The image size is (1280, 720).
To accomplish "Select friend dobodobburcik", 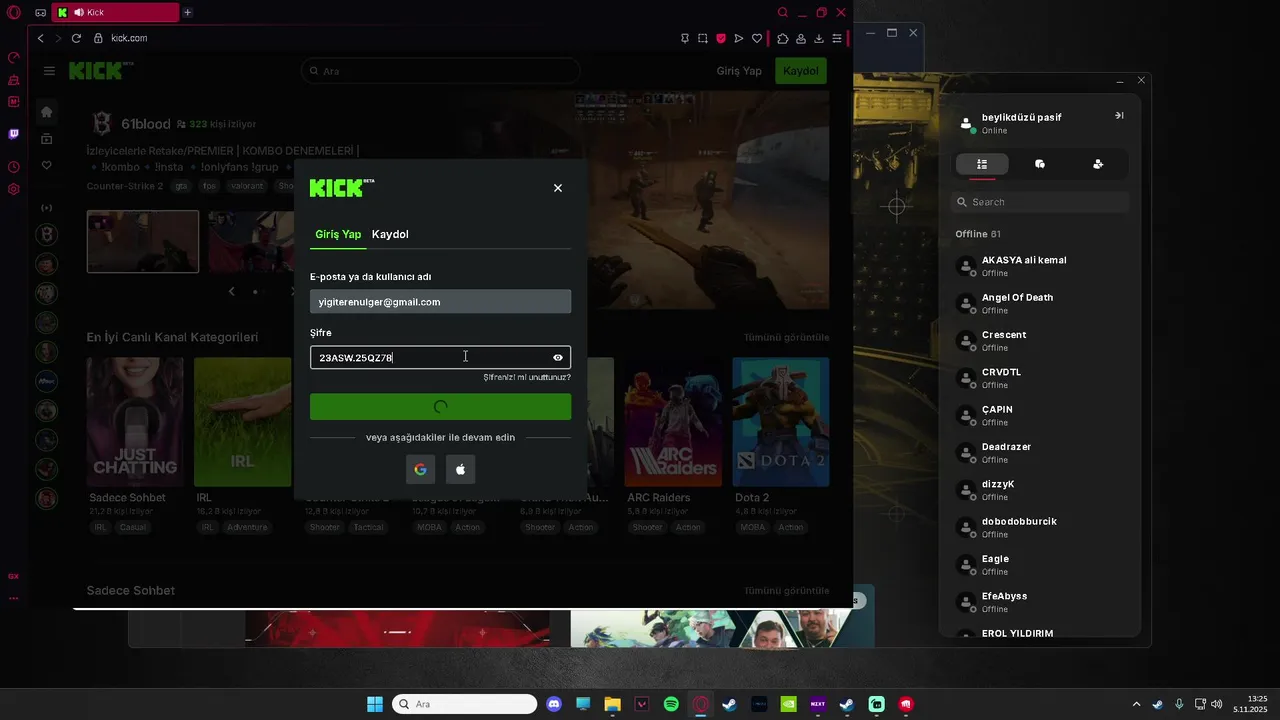I will pyautogui.click(x=1040, y=527).
